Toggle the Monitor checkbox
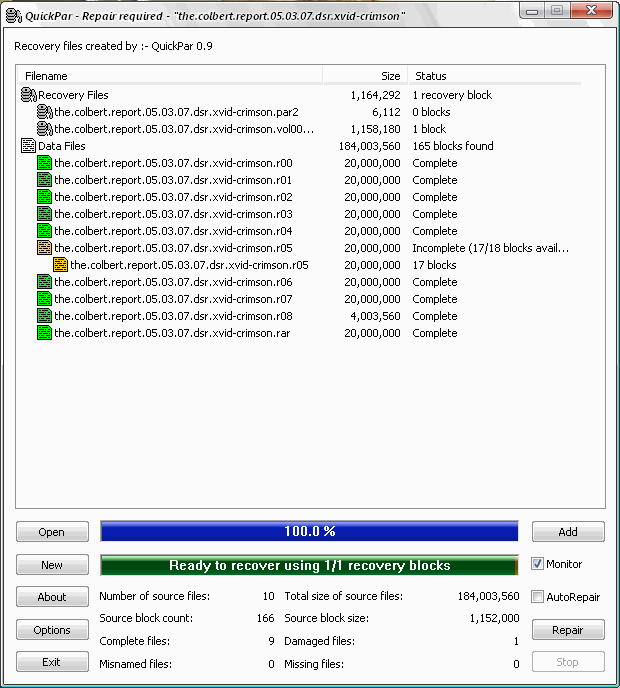The width and height of the screenshot is (620, 688). click(537, 563)
